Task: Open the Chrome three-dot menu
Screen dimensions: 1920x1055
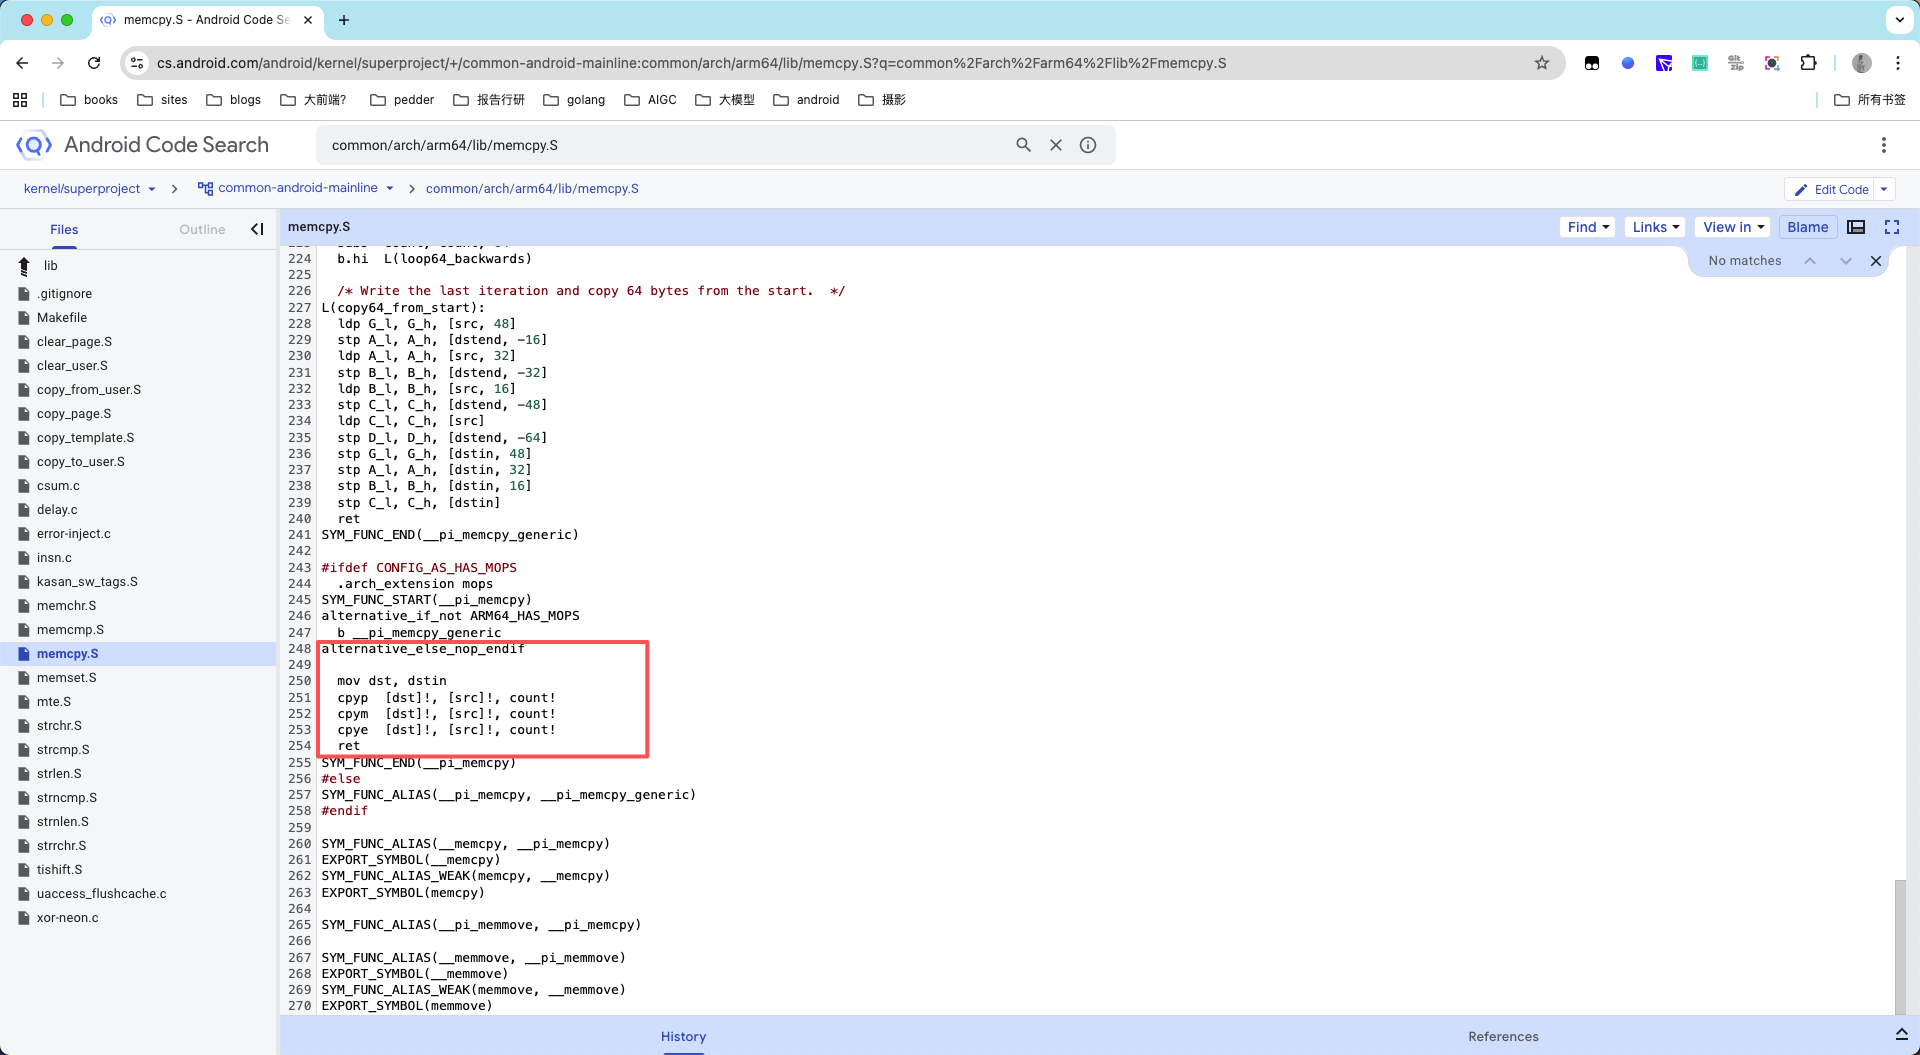Action: pos(1898,63)
